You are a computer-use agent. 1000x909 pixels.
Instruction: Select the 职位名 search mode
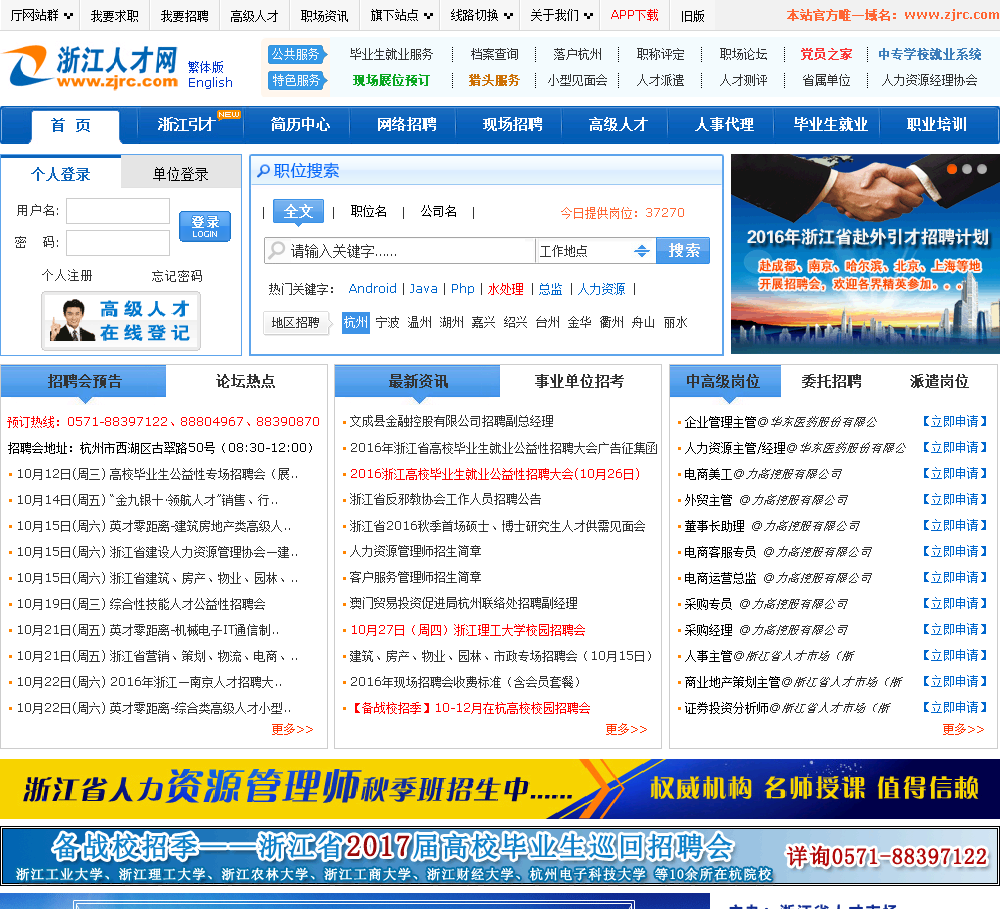pyautogui.click(x=369, y=211)
